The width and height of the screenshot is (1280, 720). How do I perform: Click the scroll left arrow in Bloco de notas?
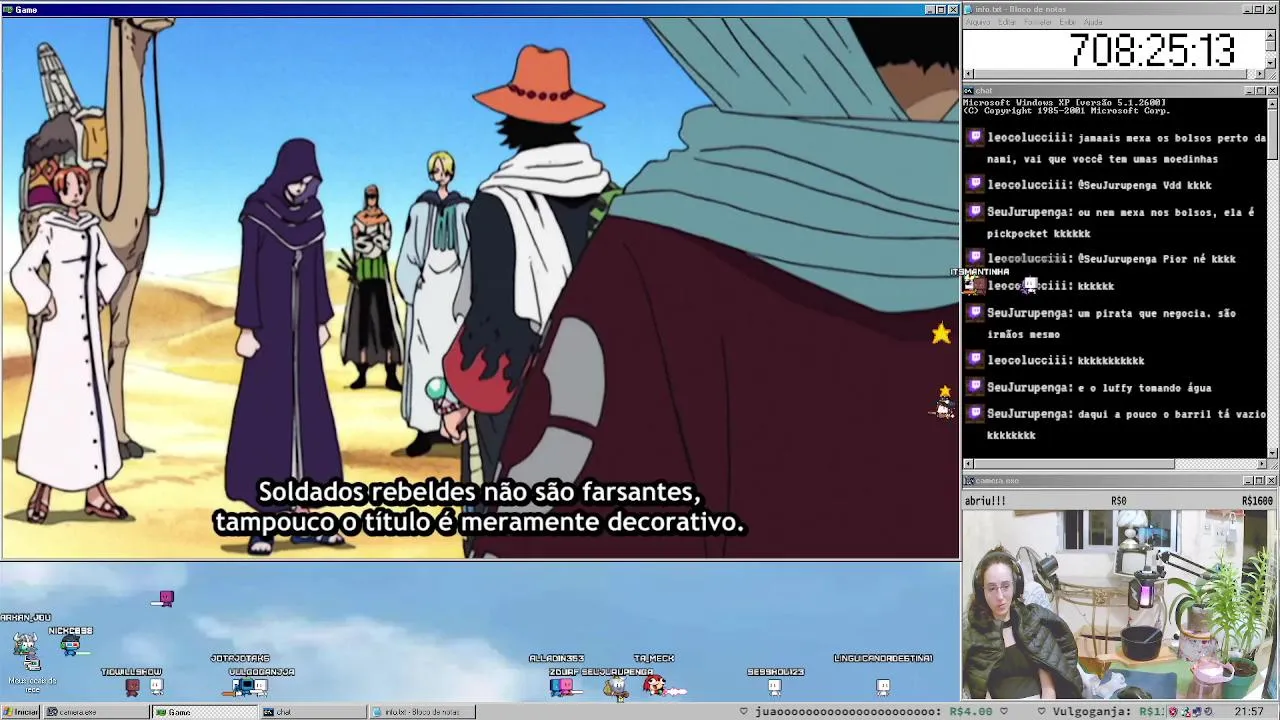coord(968,74)
